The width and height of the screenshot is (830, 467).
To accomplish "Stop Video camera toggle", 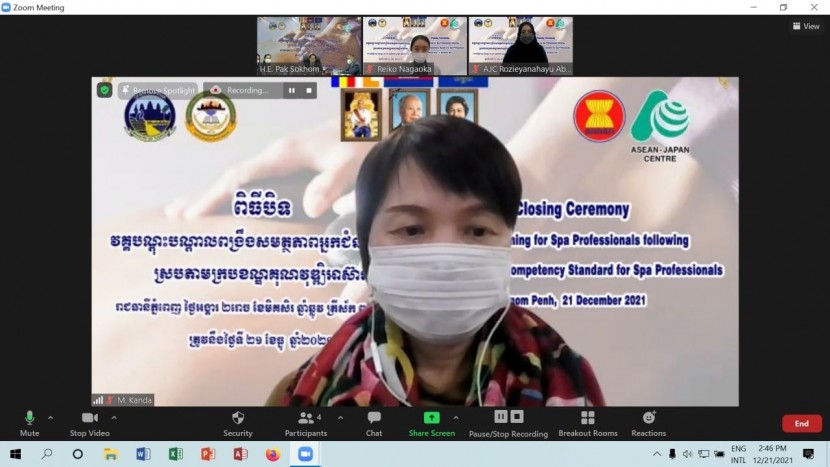I will [x=90, y=418].
